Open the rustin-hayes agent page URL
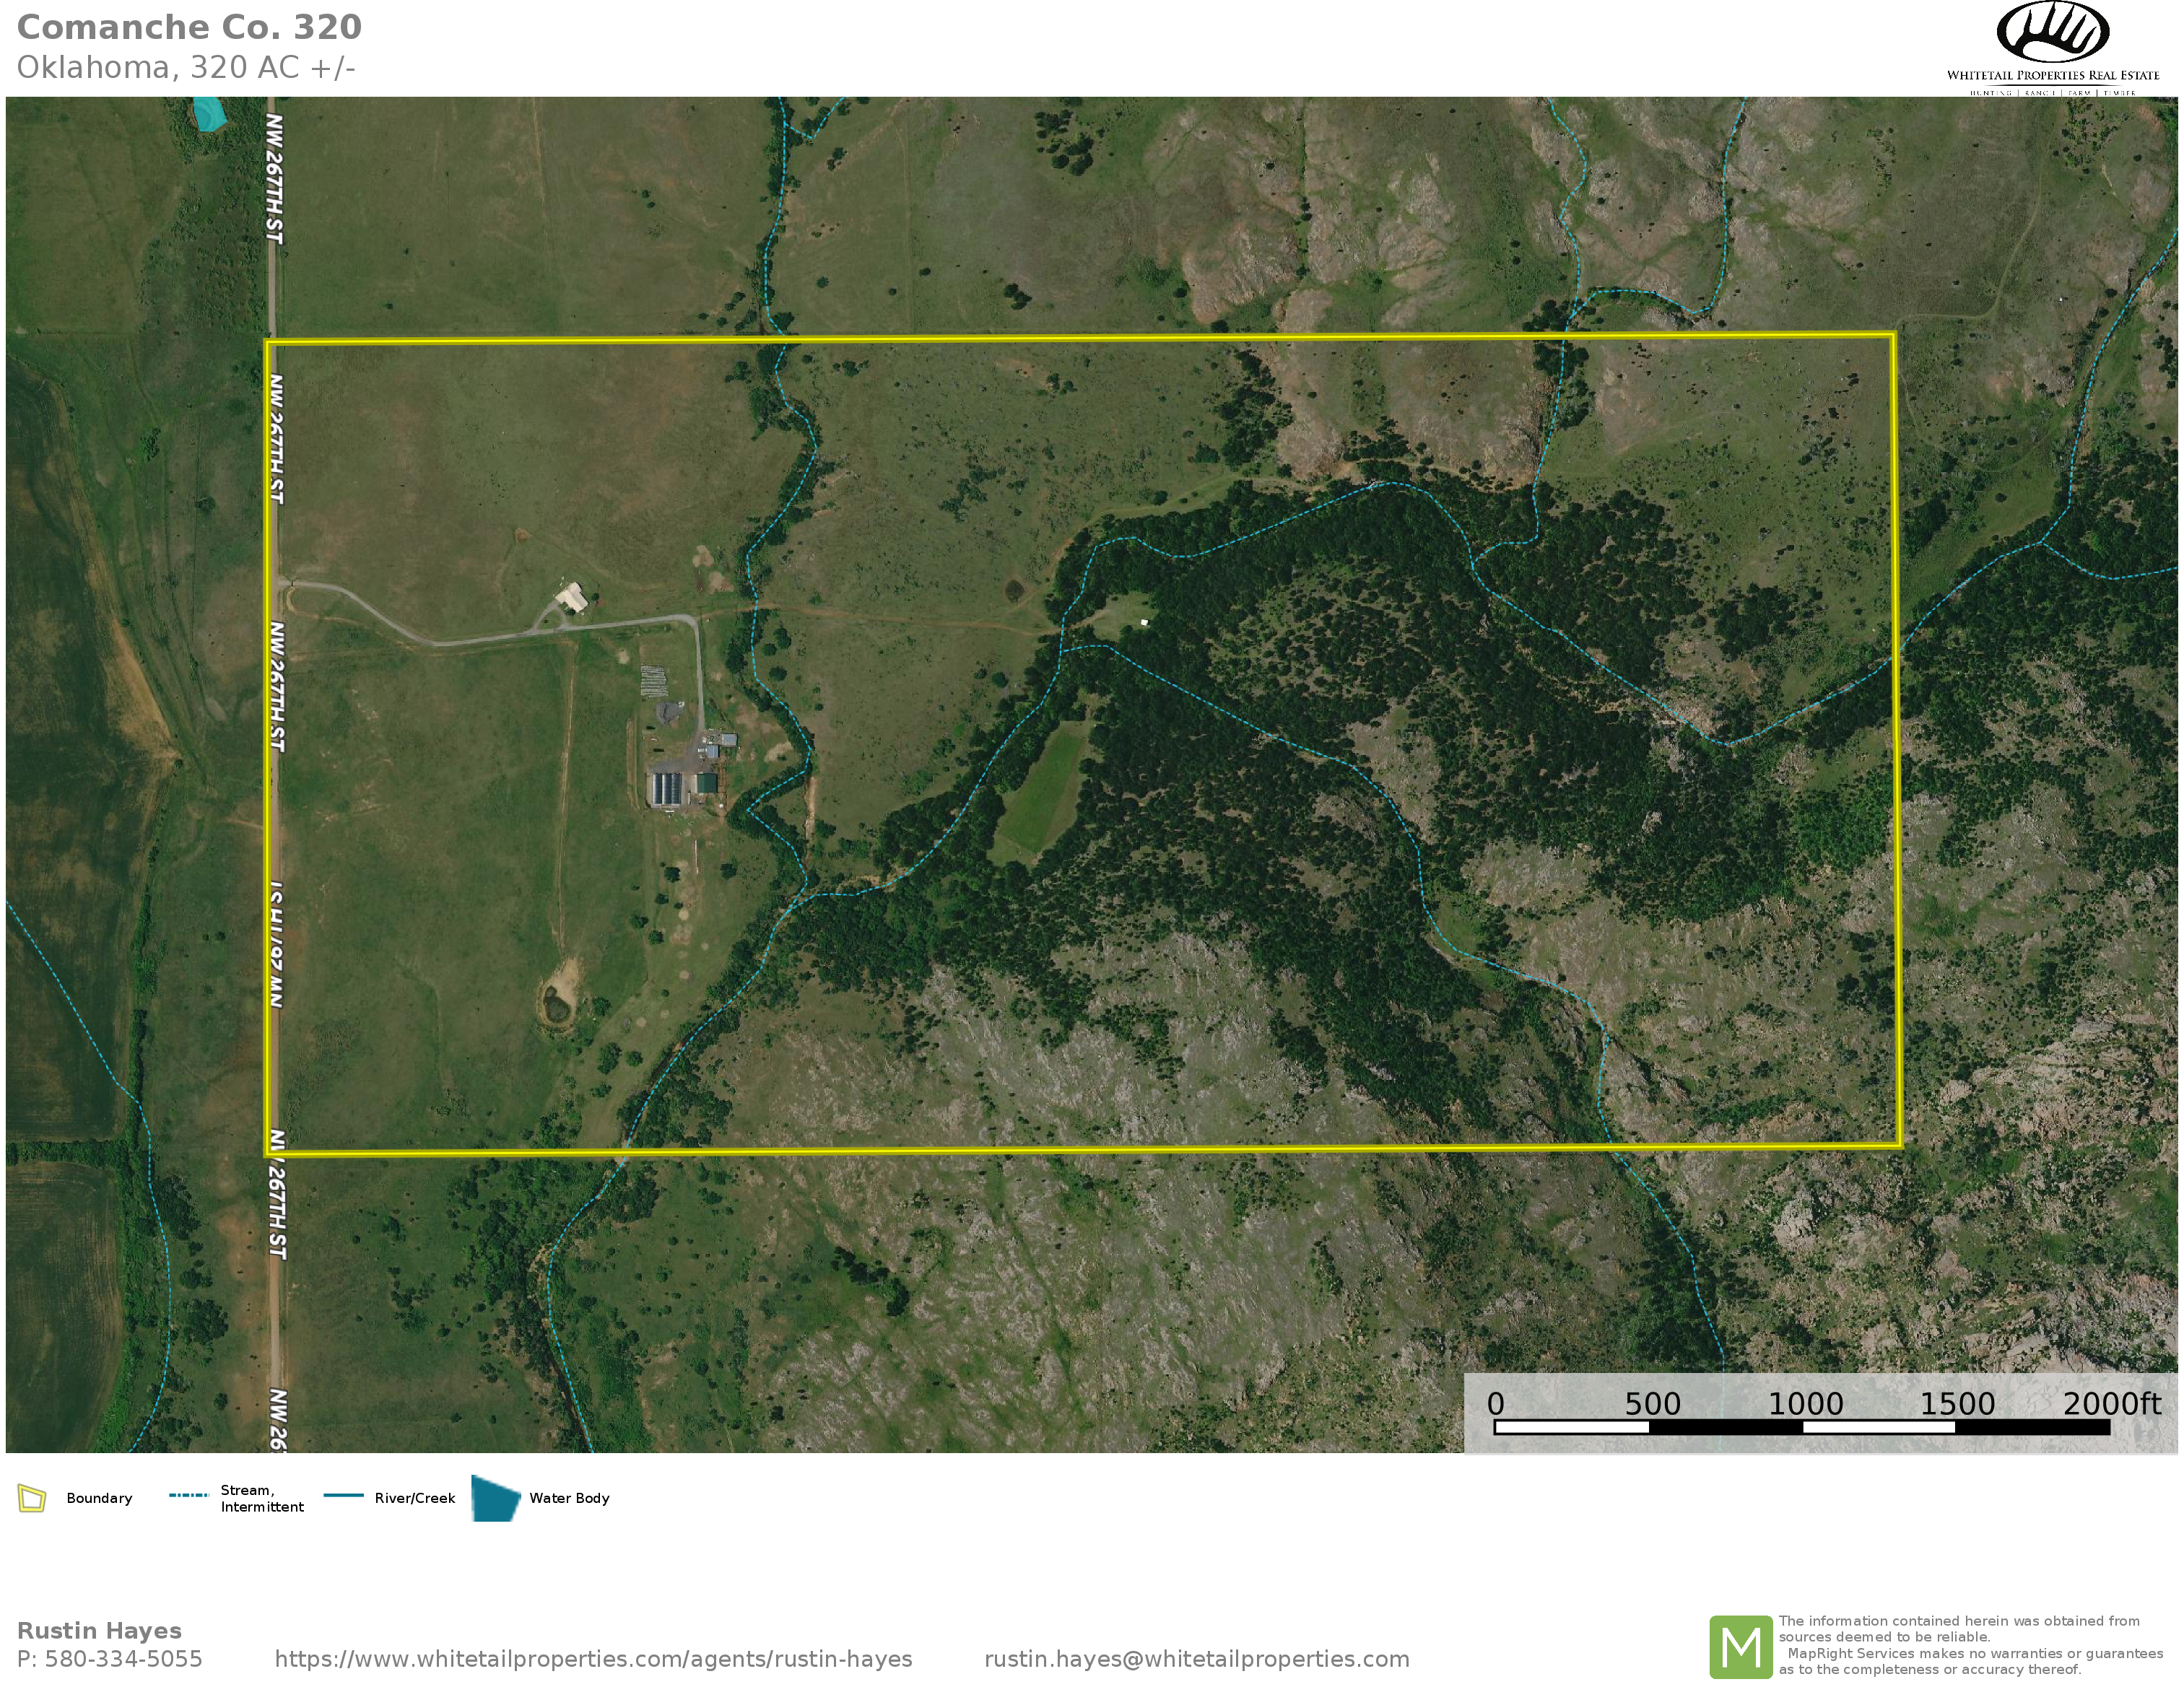 593,1659
